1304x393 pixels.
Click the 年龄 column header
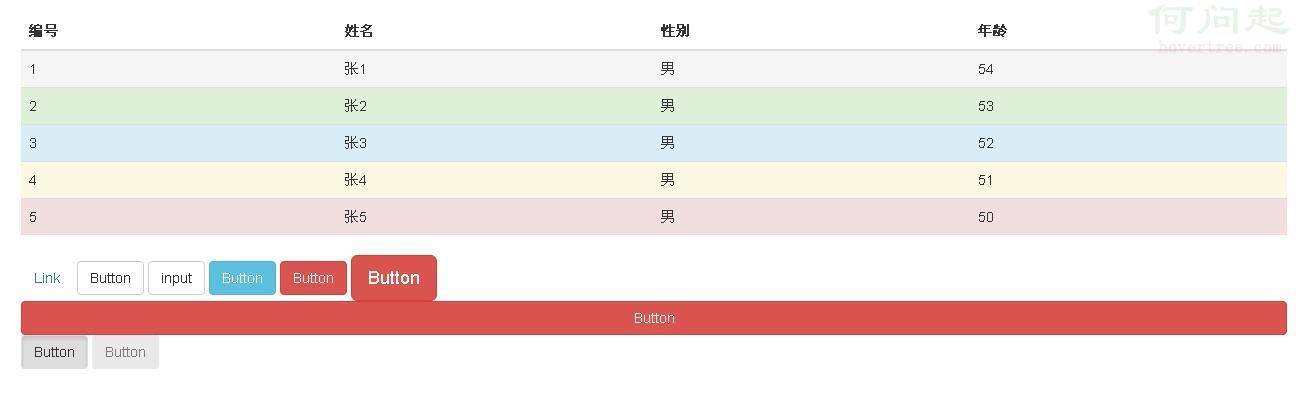pyautogui.click(x=992, y=31)
